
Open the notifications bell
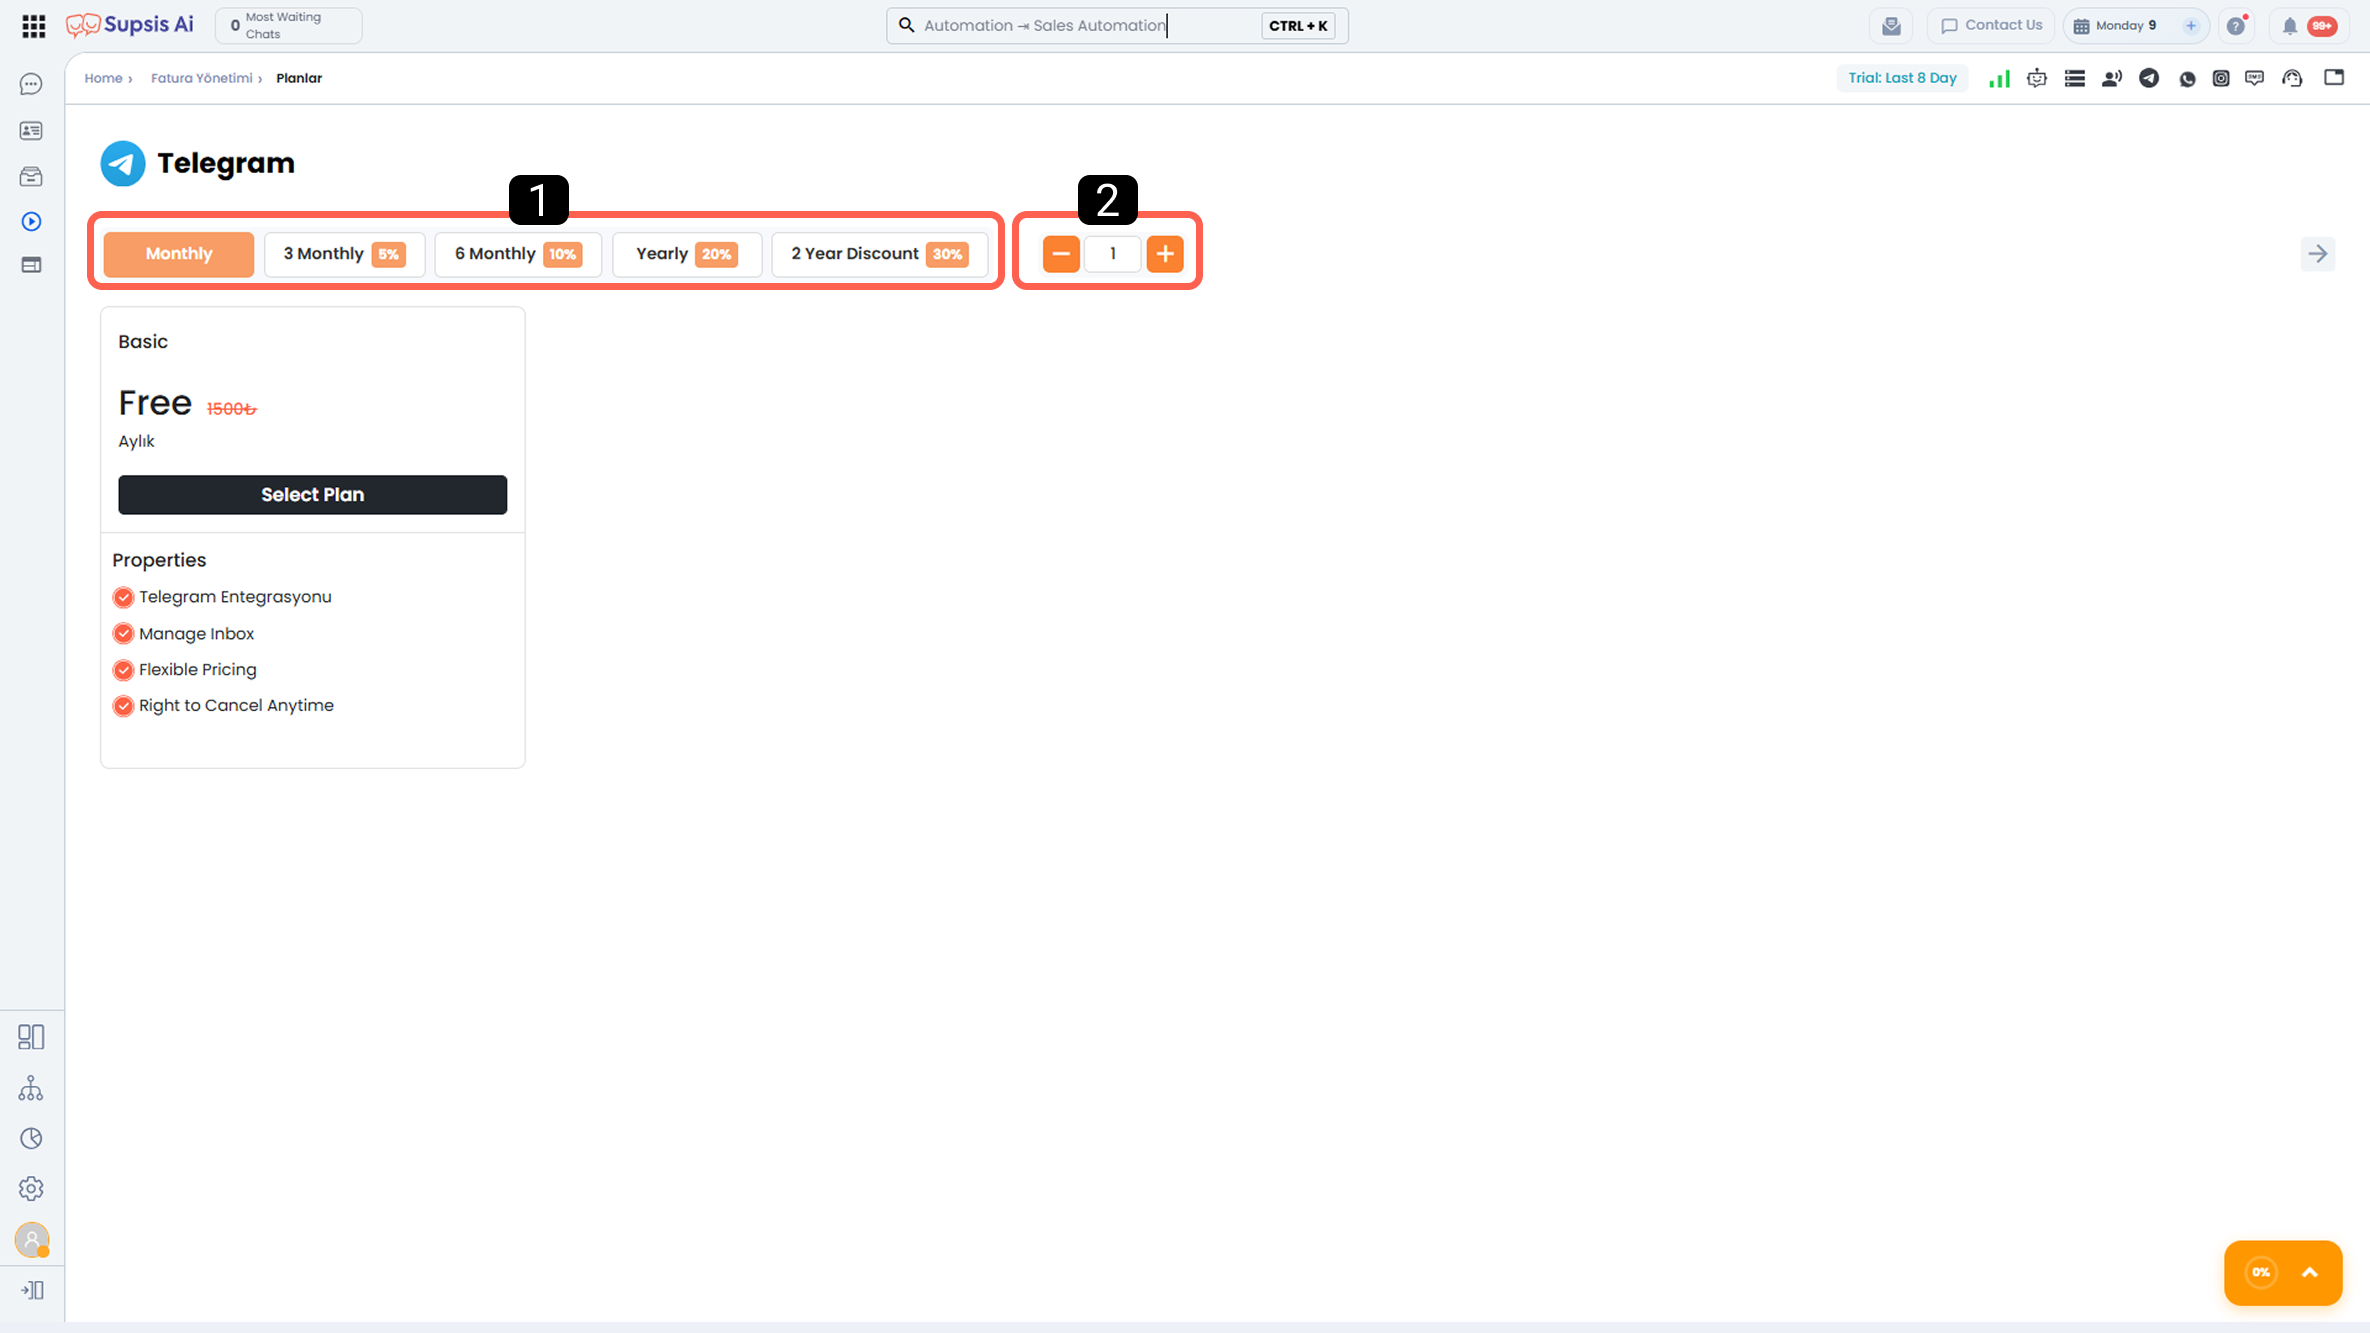pos(2290,26)
